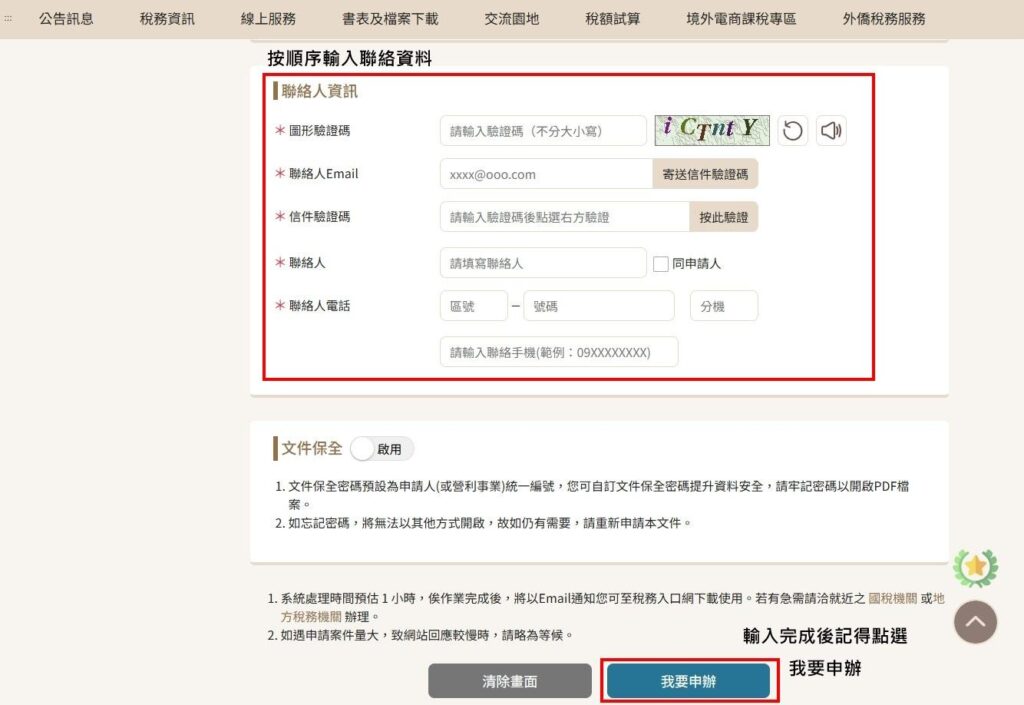Check the 同申請人 checkbox
This screenshot has height=705, width=1024.
(661, 264)
